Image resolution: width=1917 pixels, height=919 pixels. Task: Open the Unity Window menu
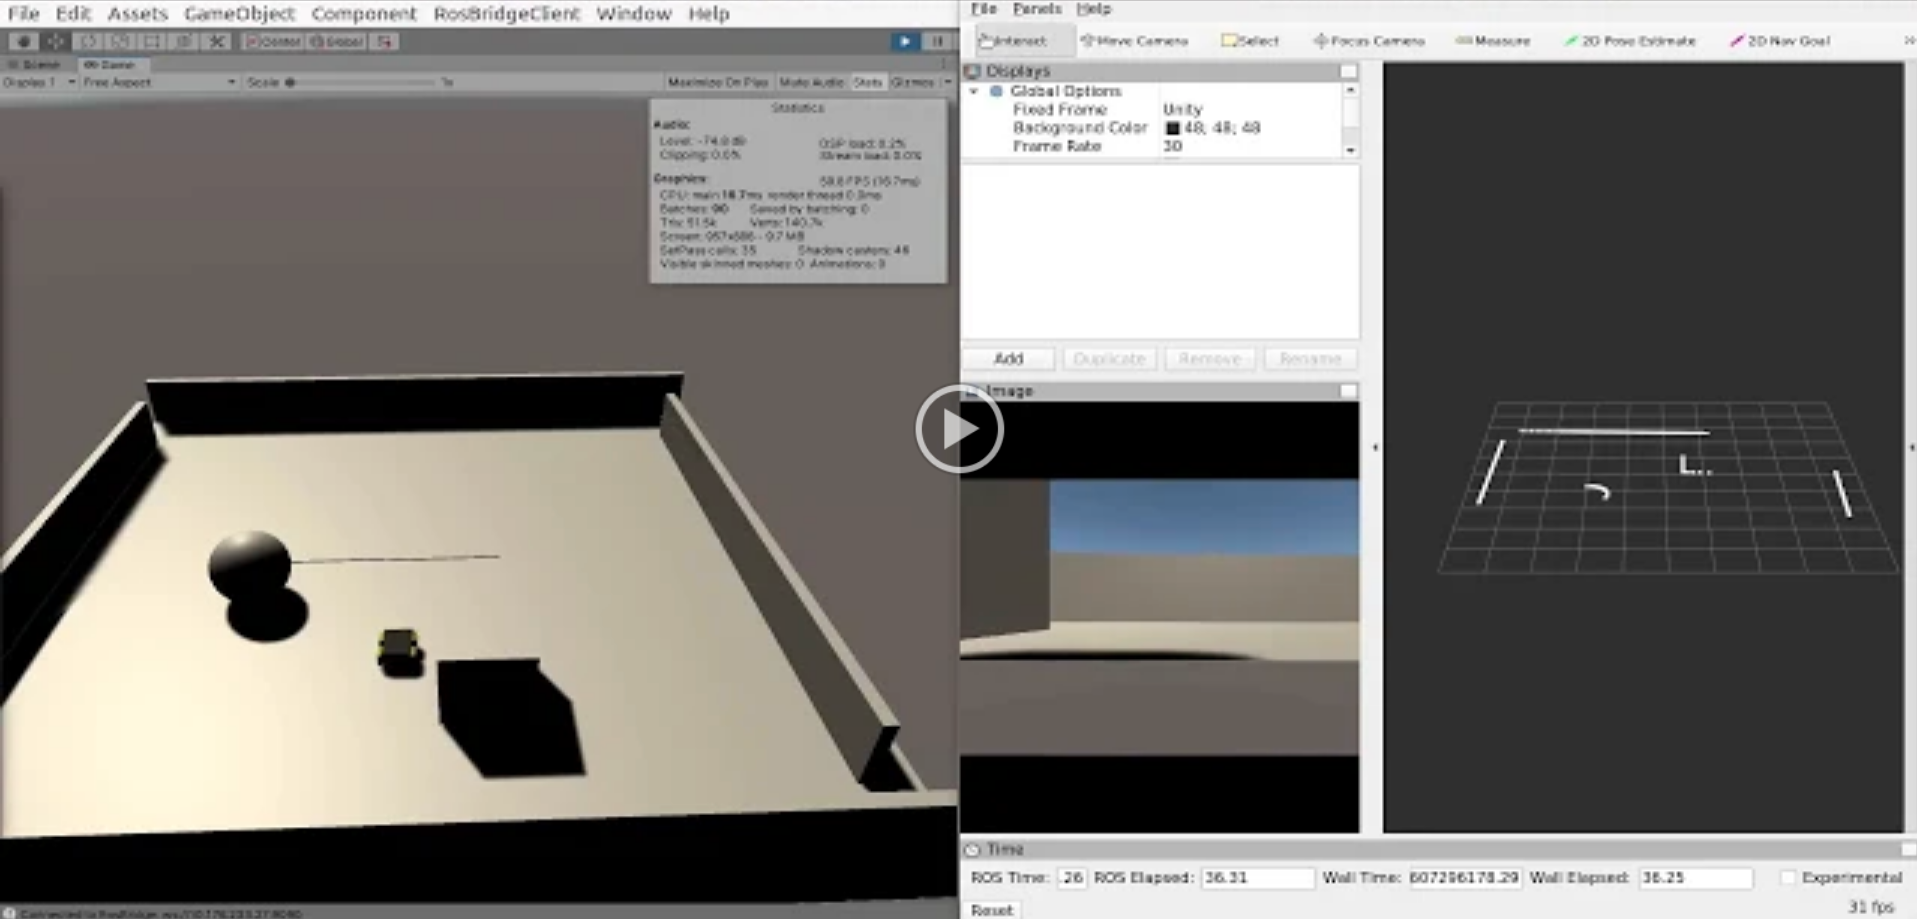click(633, 13)
